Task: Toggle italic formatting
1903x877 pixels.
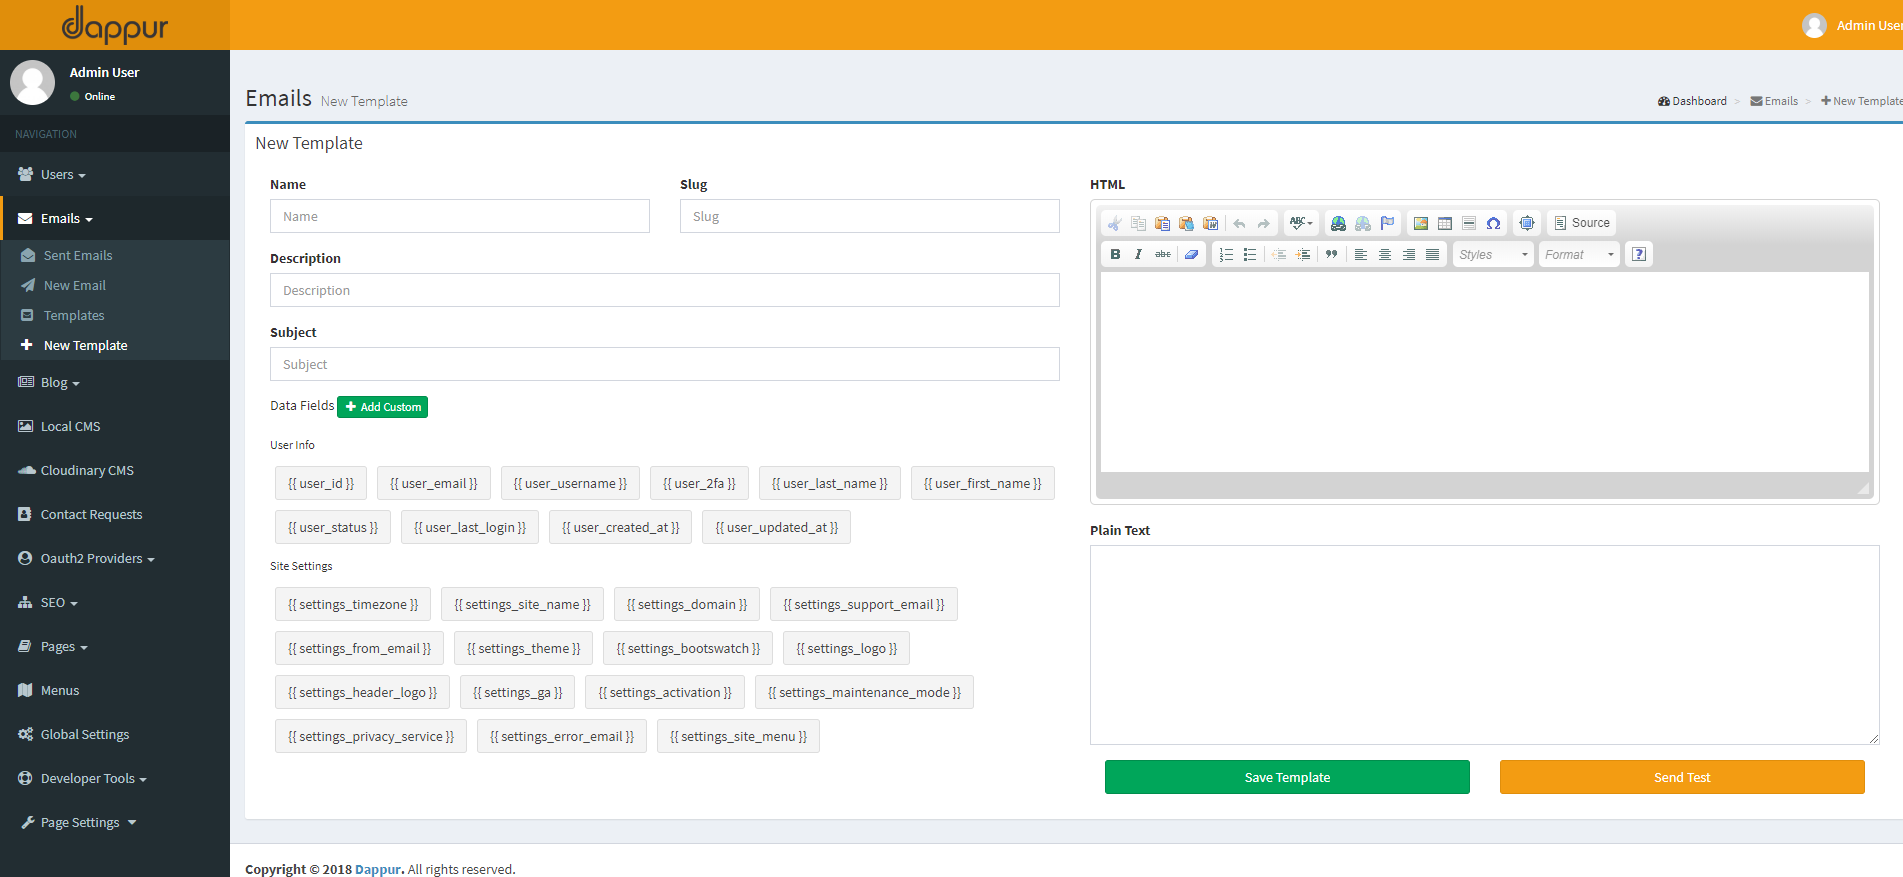Action: pyautogui.click(x=1138, y=255)
